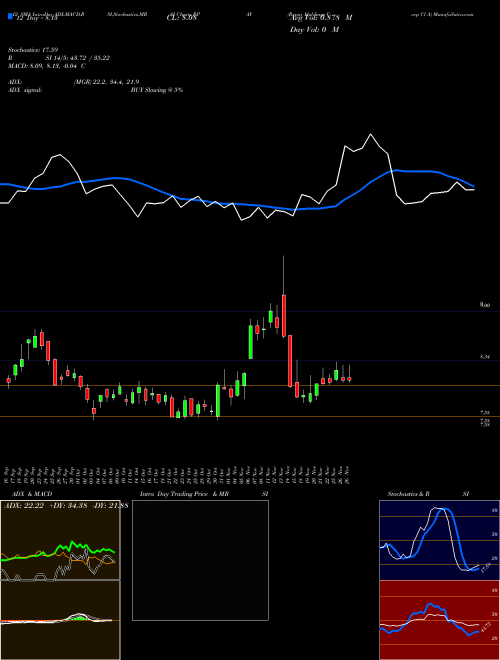Open the ADX indicator chart panel

tap(60, 540)
